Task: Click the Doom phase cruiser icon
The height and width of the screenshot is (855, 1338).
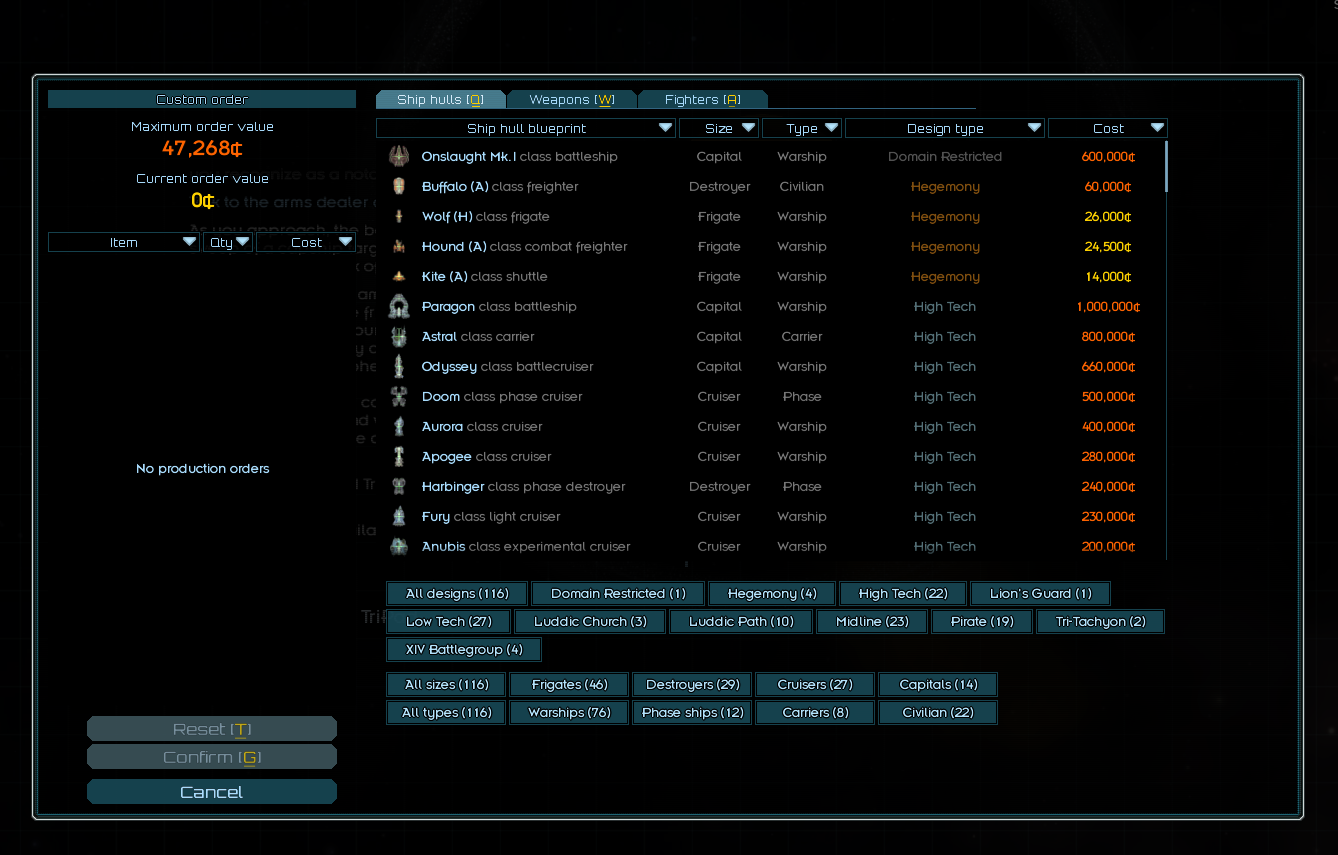Action: (399, 396)
